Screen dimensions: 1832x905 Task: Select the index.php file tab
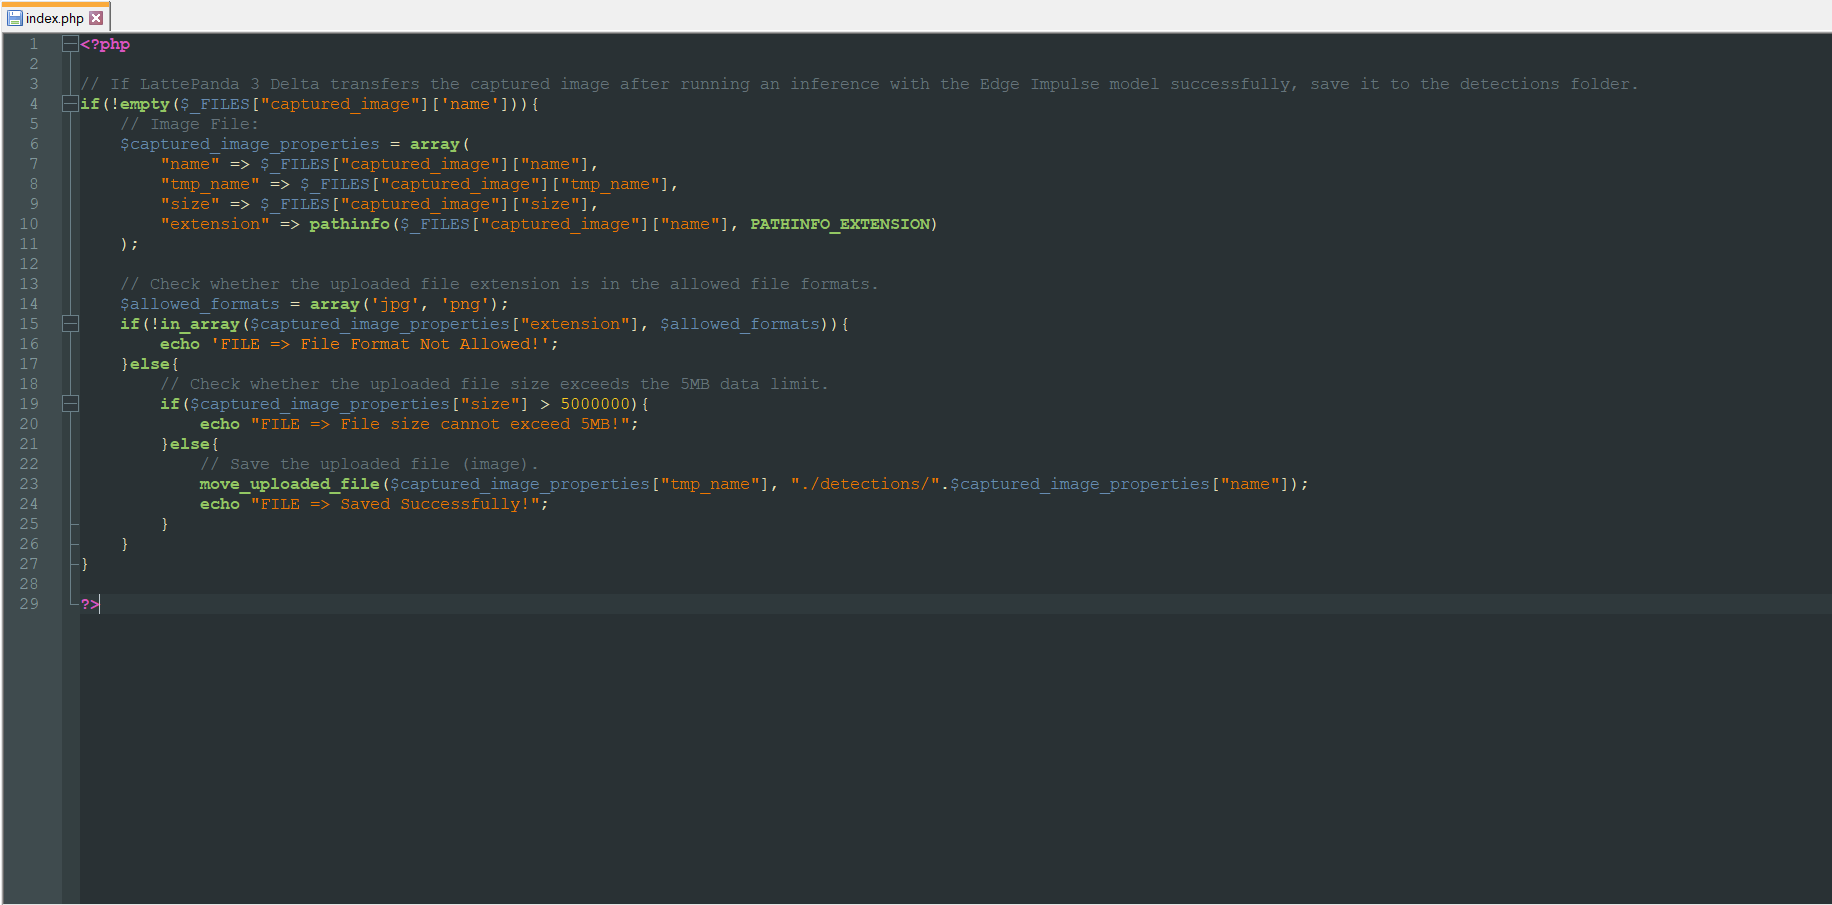click(x=54, y=18)
